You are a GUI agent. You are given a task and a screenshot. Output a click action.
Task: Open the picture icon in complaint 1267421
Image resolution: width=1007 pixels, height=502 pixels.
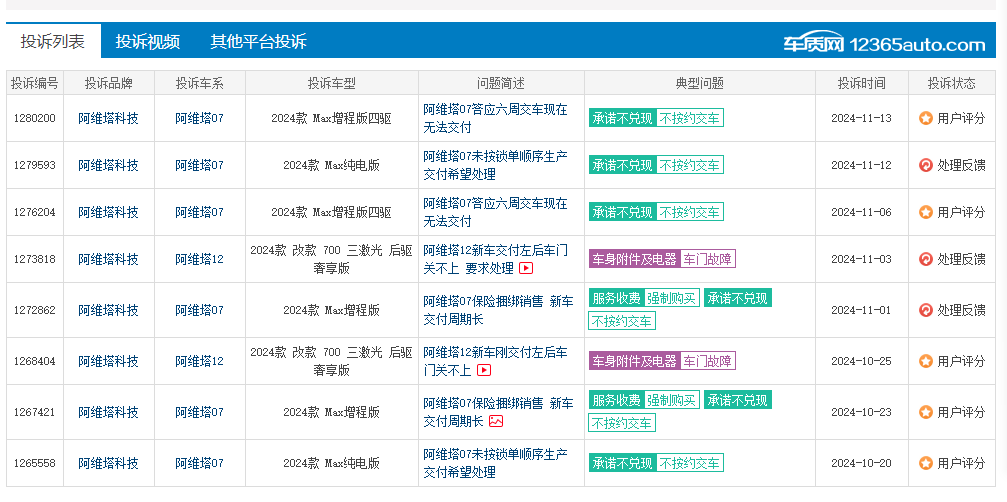coord(496,421)
